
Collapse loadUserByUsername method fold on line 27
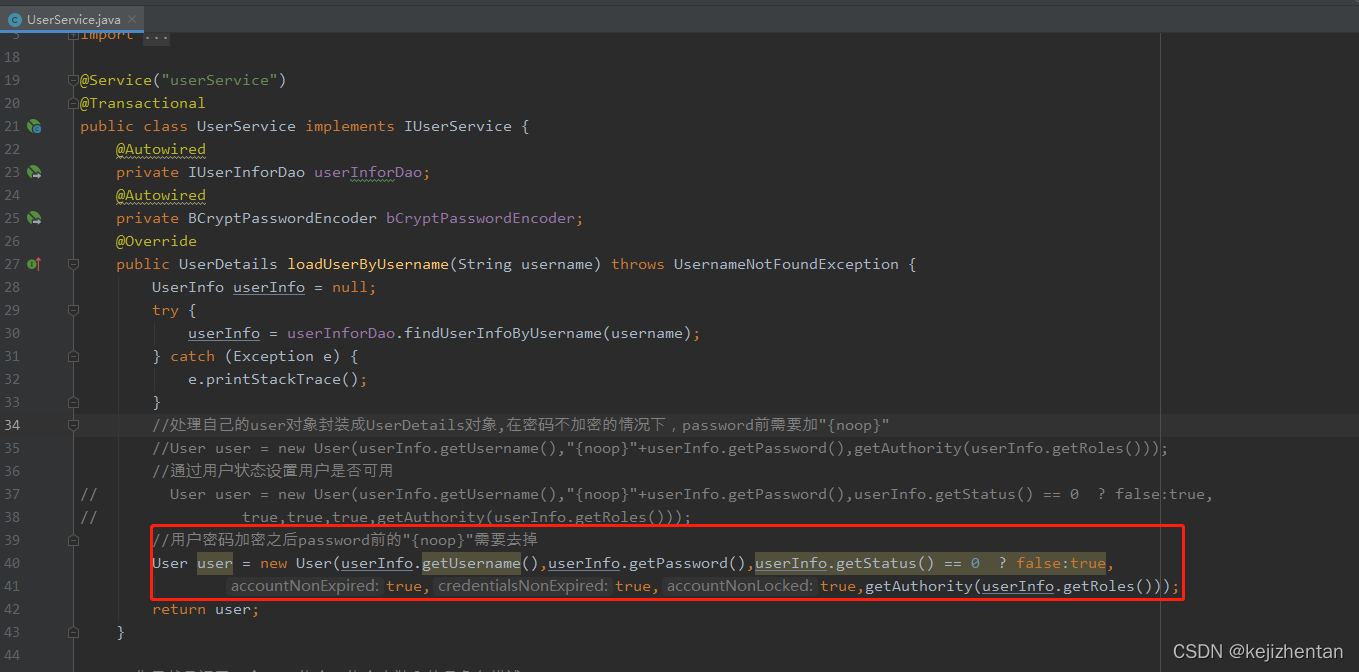73,264
